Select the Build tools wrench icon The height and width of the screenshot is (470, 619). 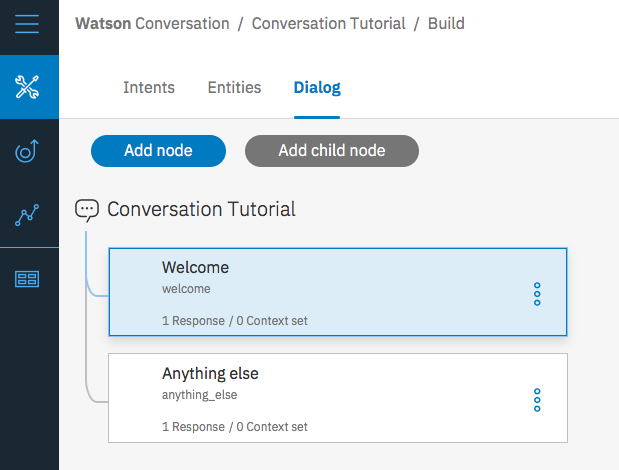[28, 87]
